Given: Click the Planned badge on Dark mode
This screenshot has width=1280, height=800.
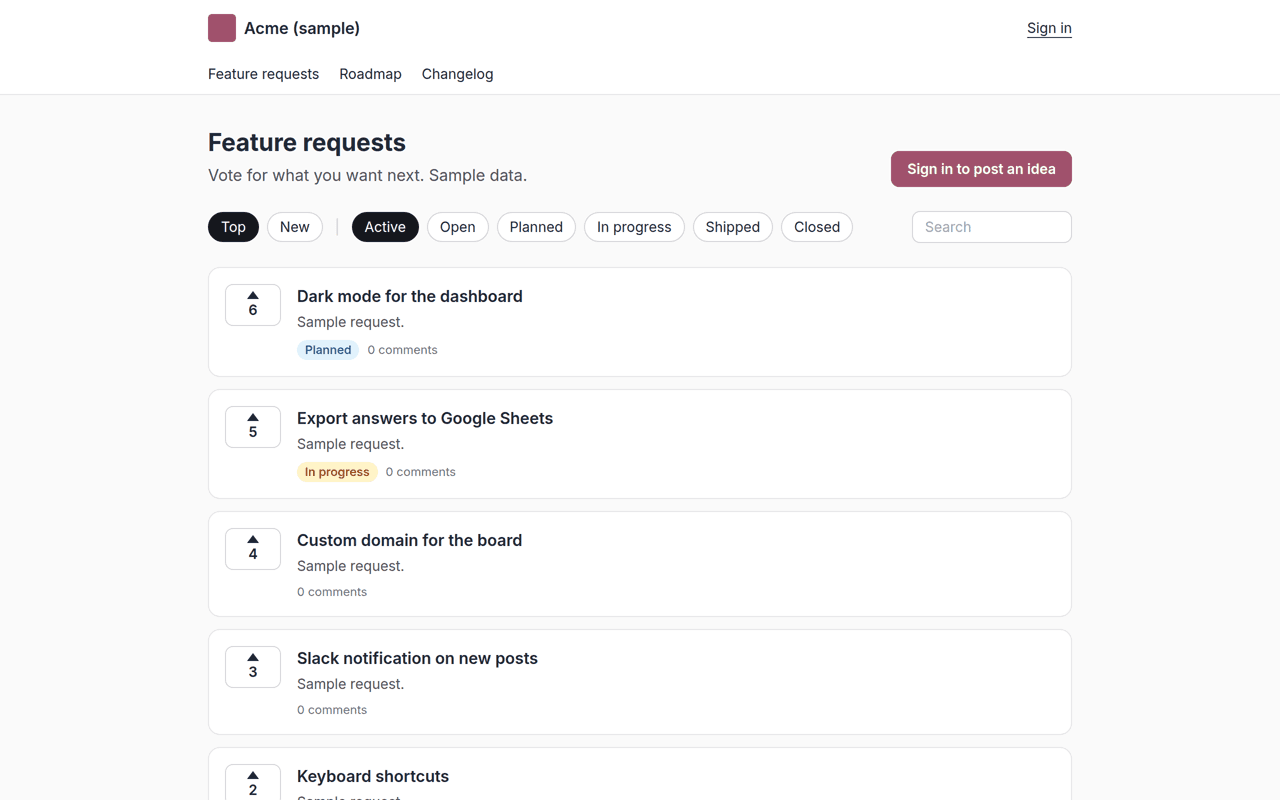Looking at the screenshot, I should pyautogui.click(x=328, y=350).
